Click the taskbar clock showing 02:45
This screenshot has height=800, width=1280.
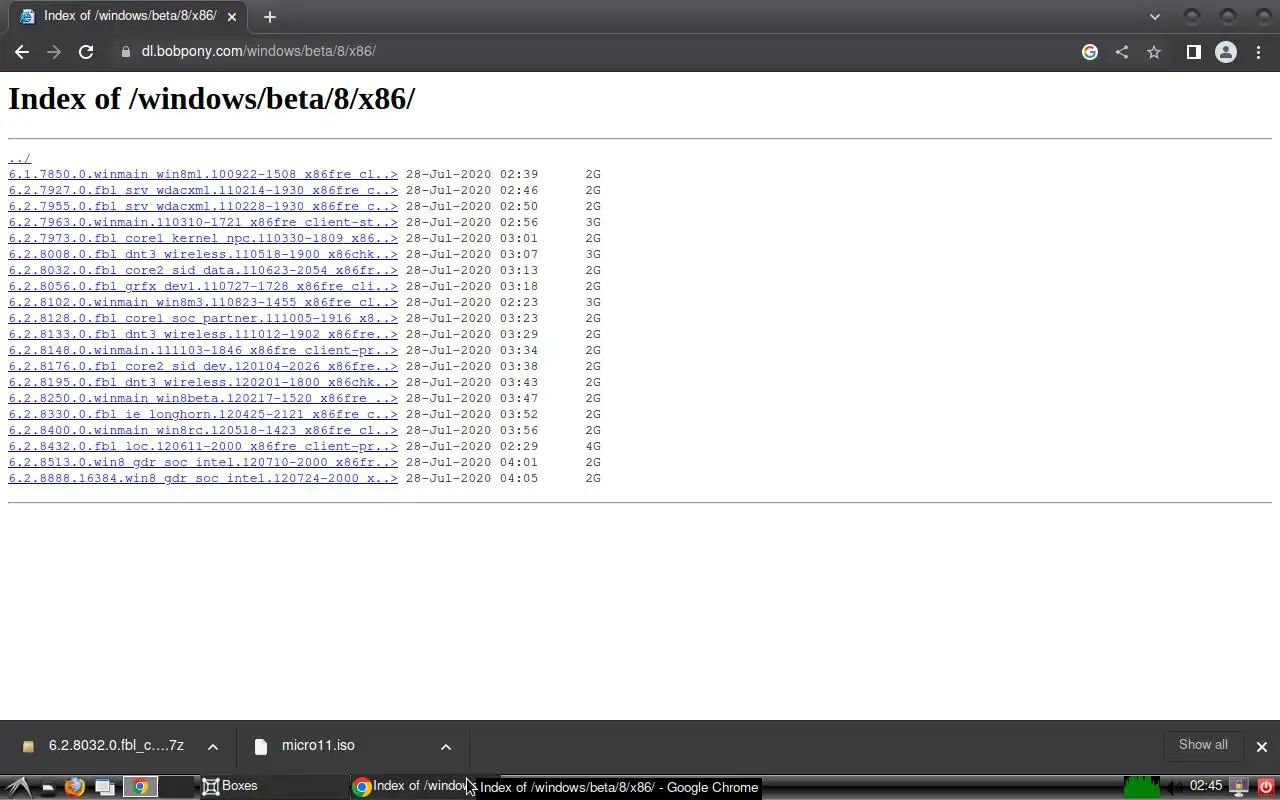coord(1206,786)
